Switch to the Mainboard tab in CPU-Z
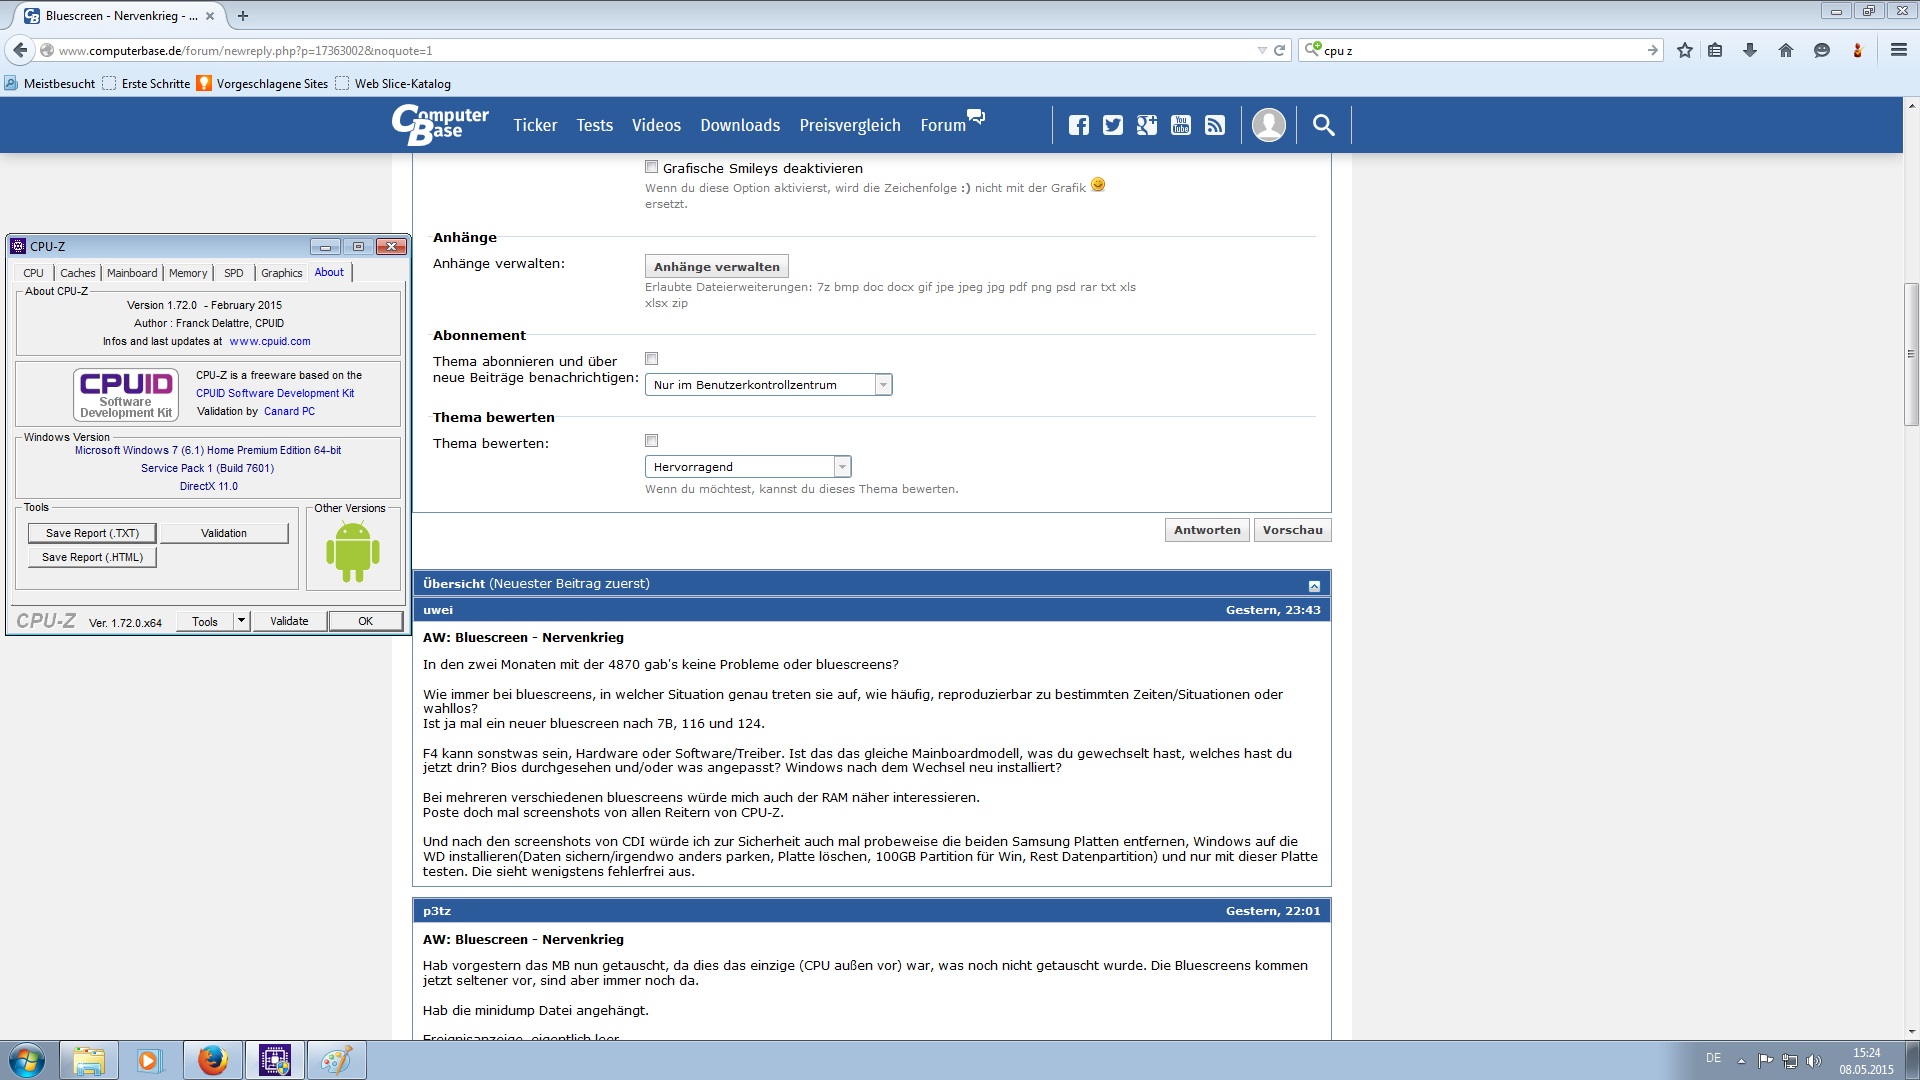 (x=132, y=273)
